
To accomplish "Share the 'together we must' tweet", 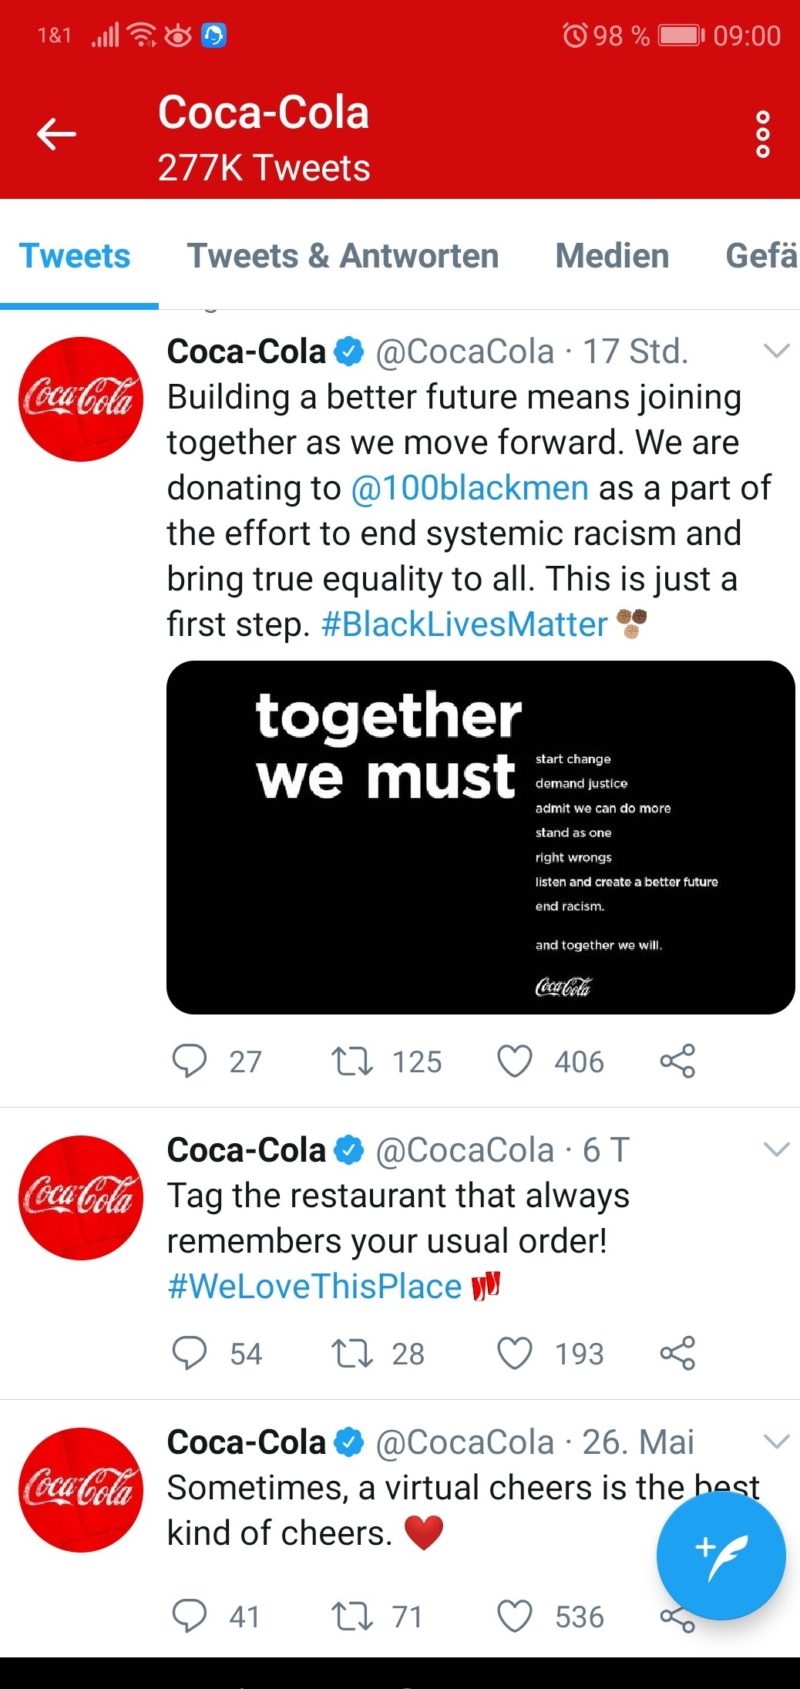I will click(x=677, y=1060).
